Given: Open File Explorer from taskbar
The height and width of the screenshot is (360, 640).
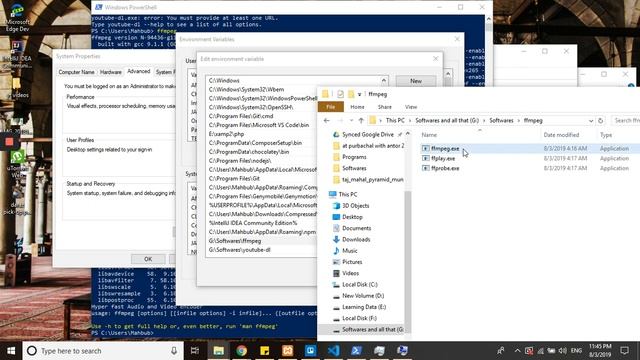Looking at the screenshot, I should point(218,351).
